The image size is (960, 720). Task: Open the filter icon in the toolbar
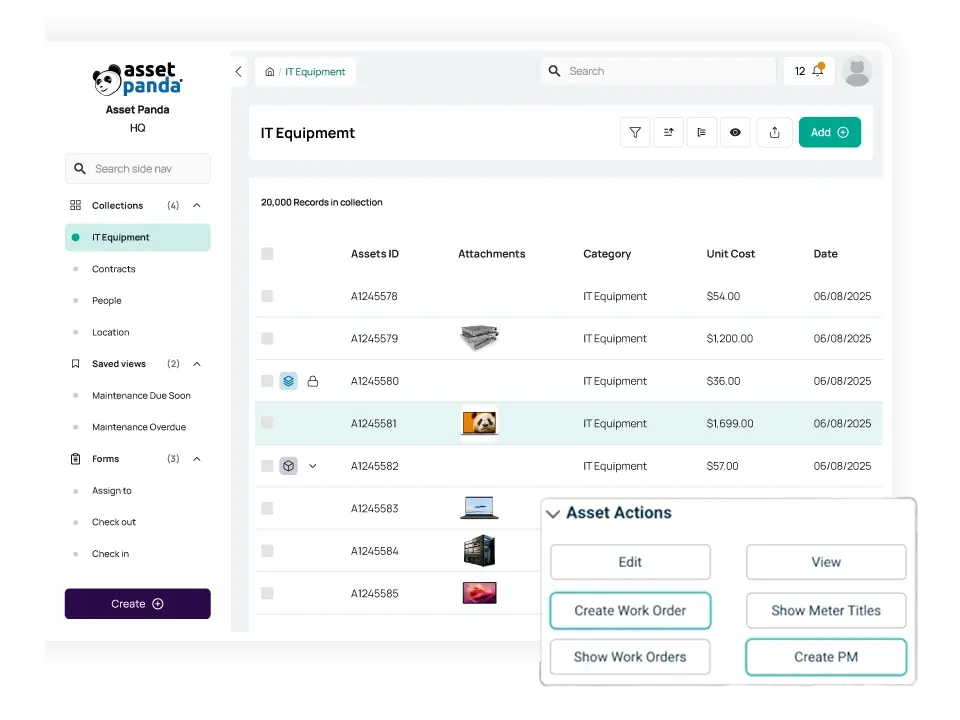[635, 132]
